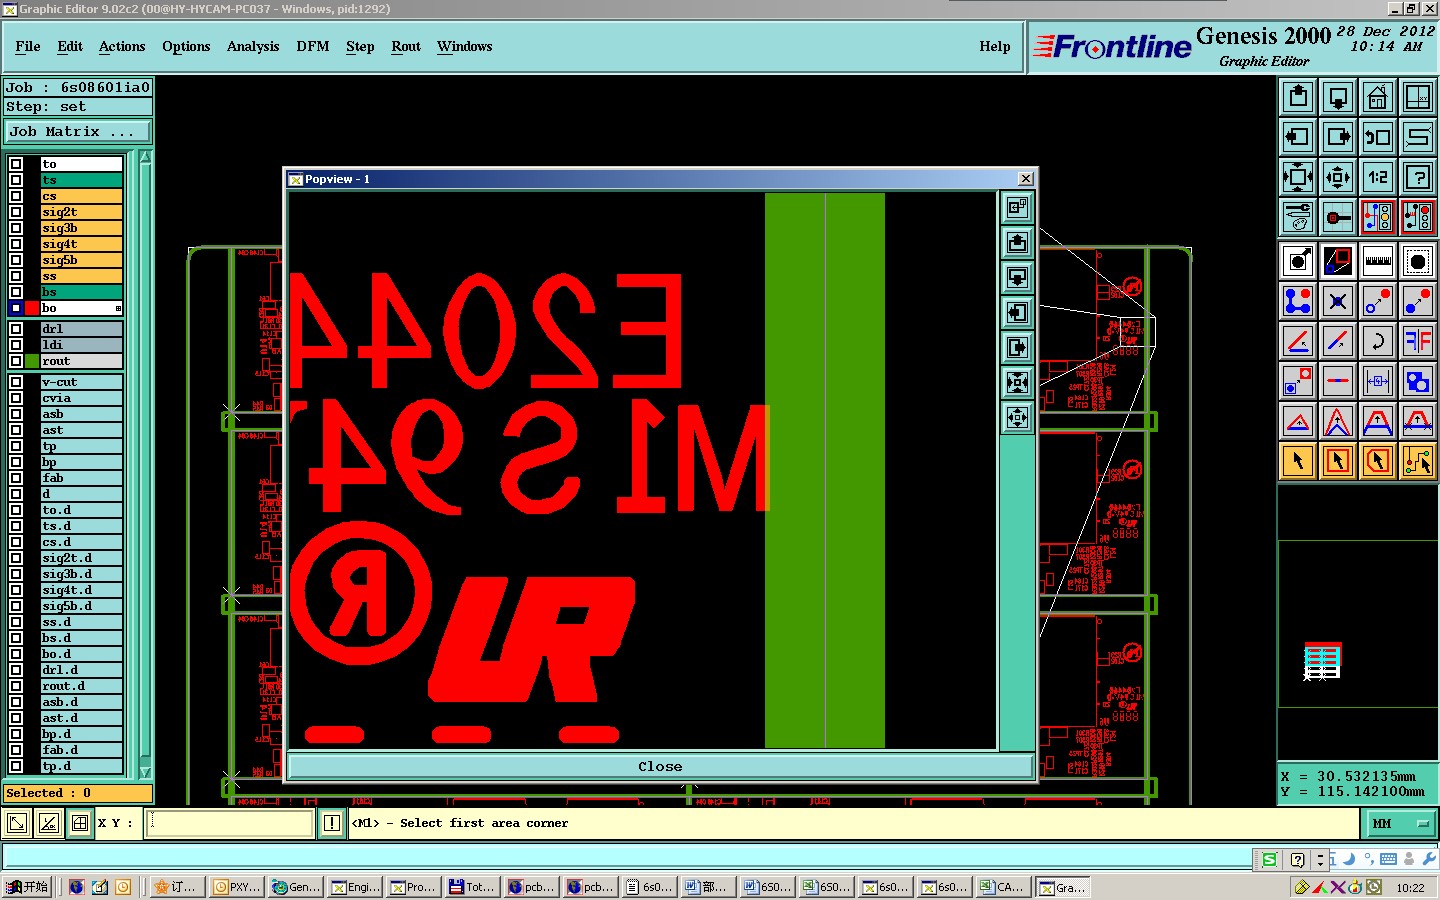This screenshot has width=1440, height=900.
Task: Click the curved arrow rotate icon
Action: [1378, 341]
